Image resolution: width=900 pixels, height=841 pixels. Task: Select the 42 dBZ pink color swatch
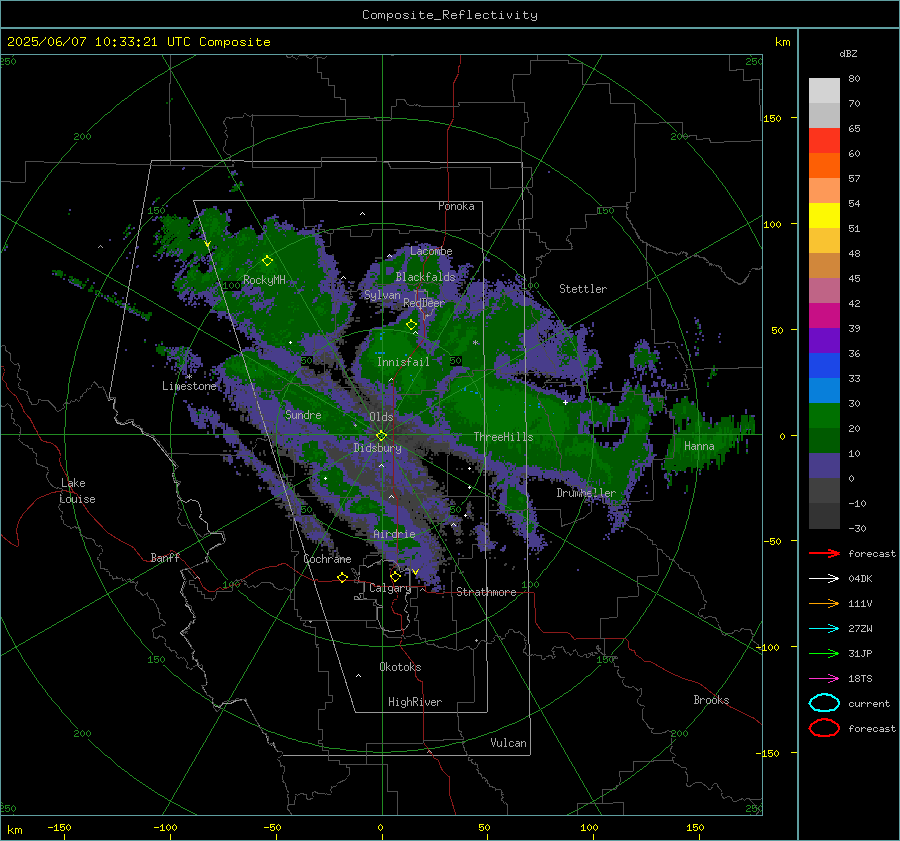pyautogui.click(x=824, y=290)
